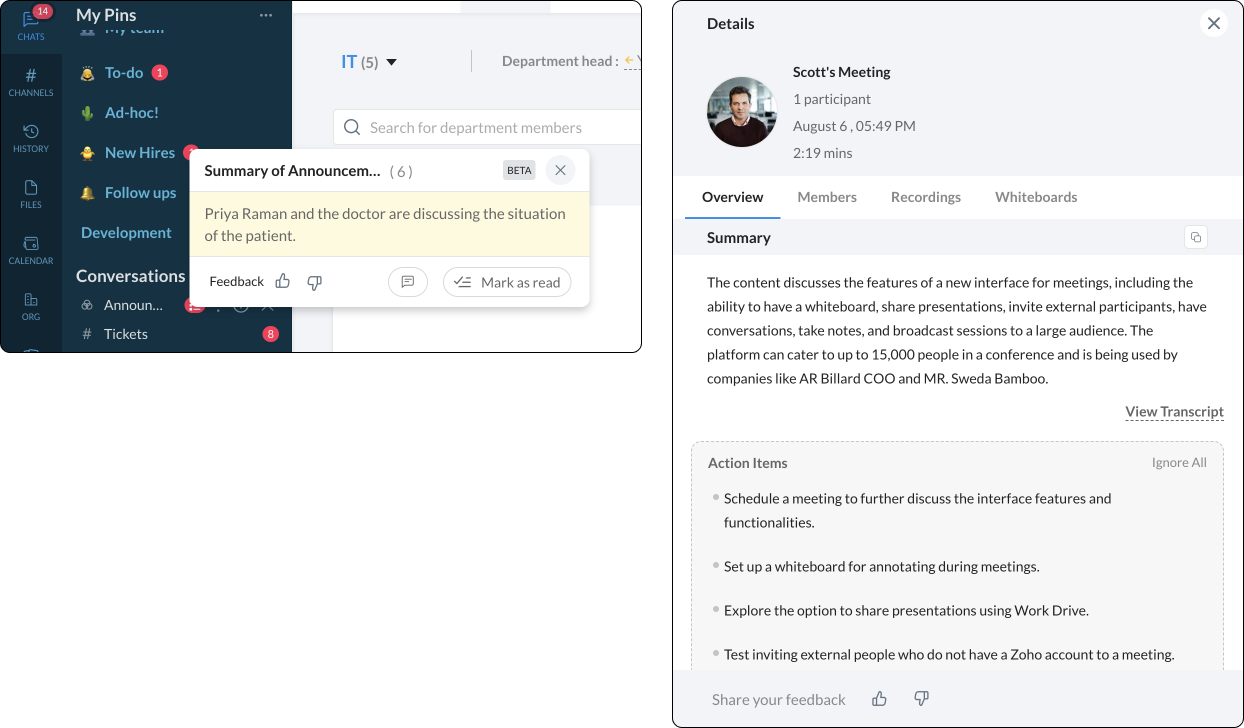Open the Recordings tab

925,197
